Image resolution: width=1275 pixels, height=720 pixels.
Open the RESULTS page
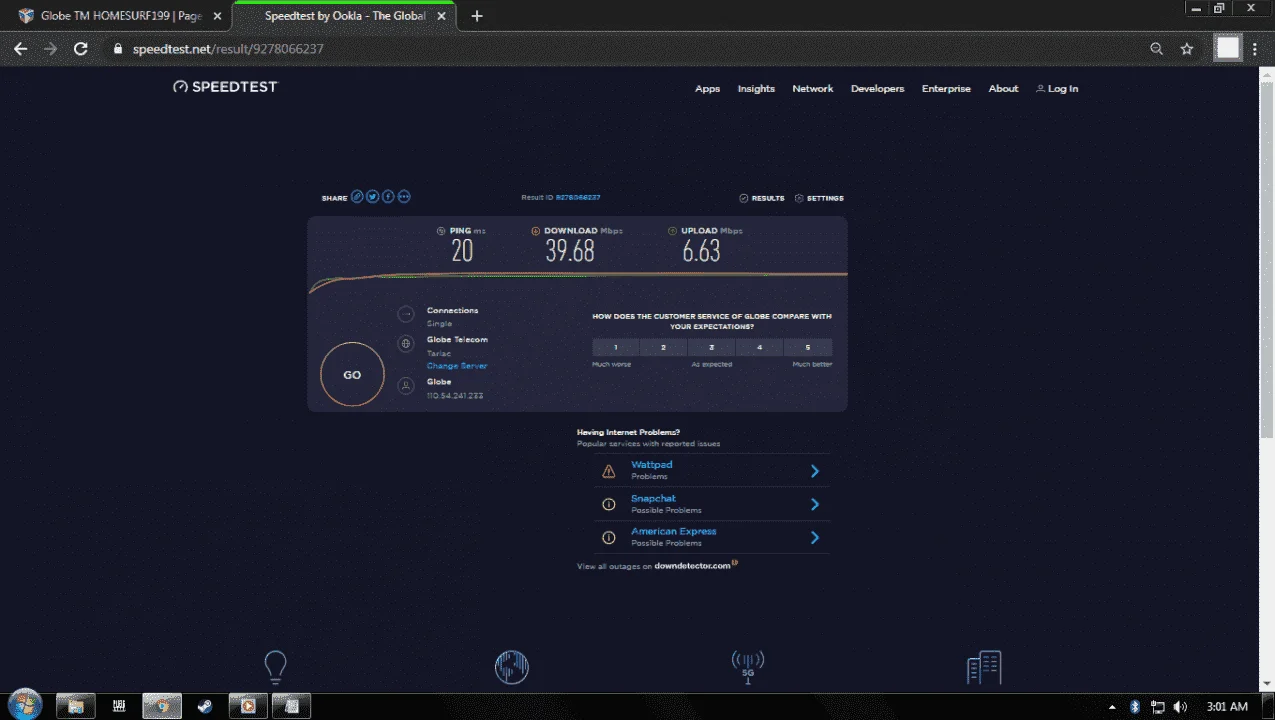point(762,198)
